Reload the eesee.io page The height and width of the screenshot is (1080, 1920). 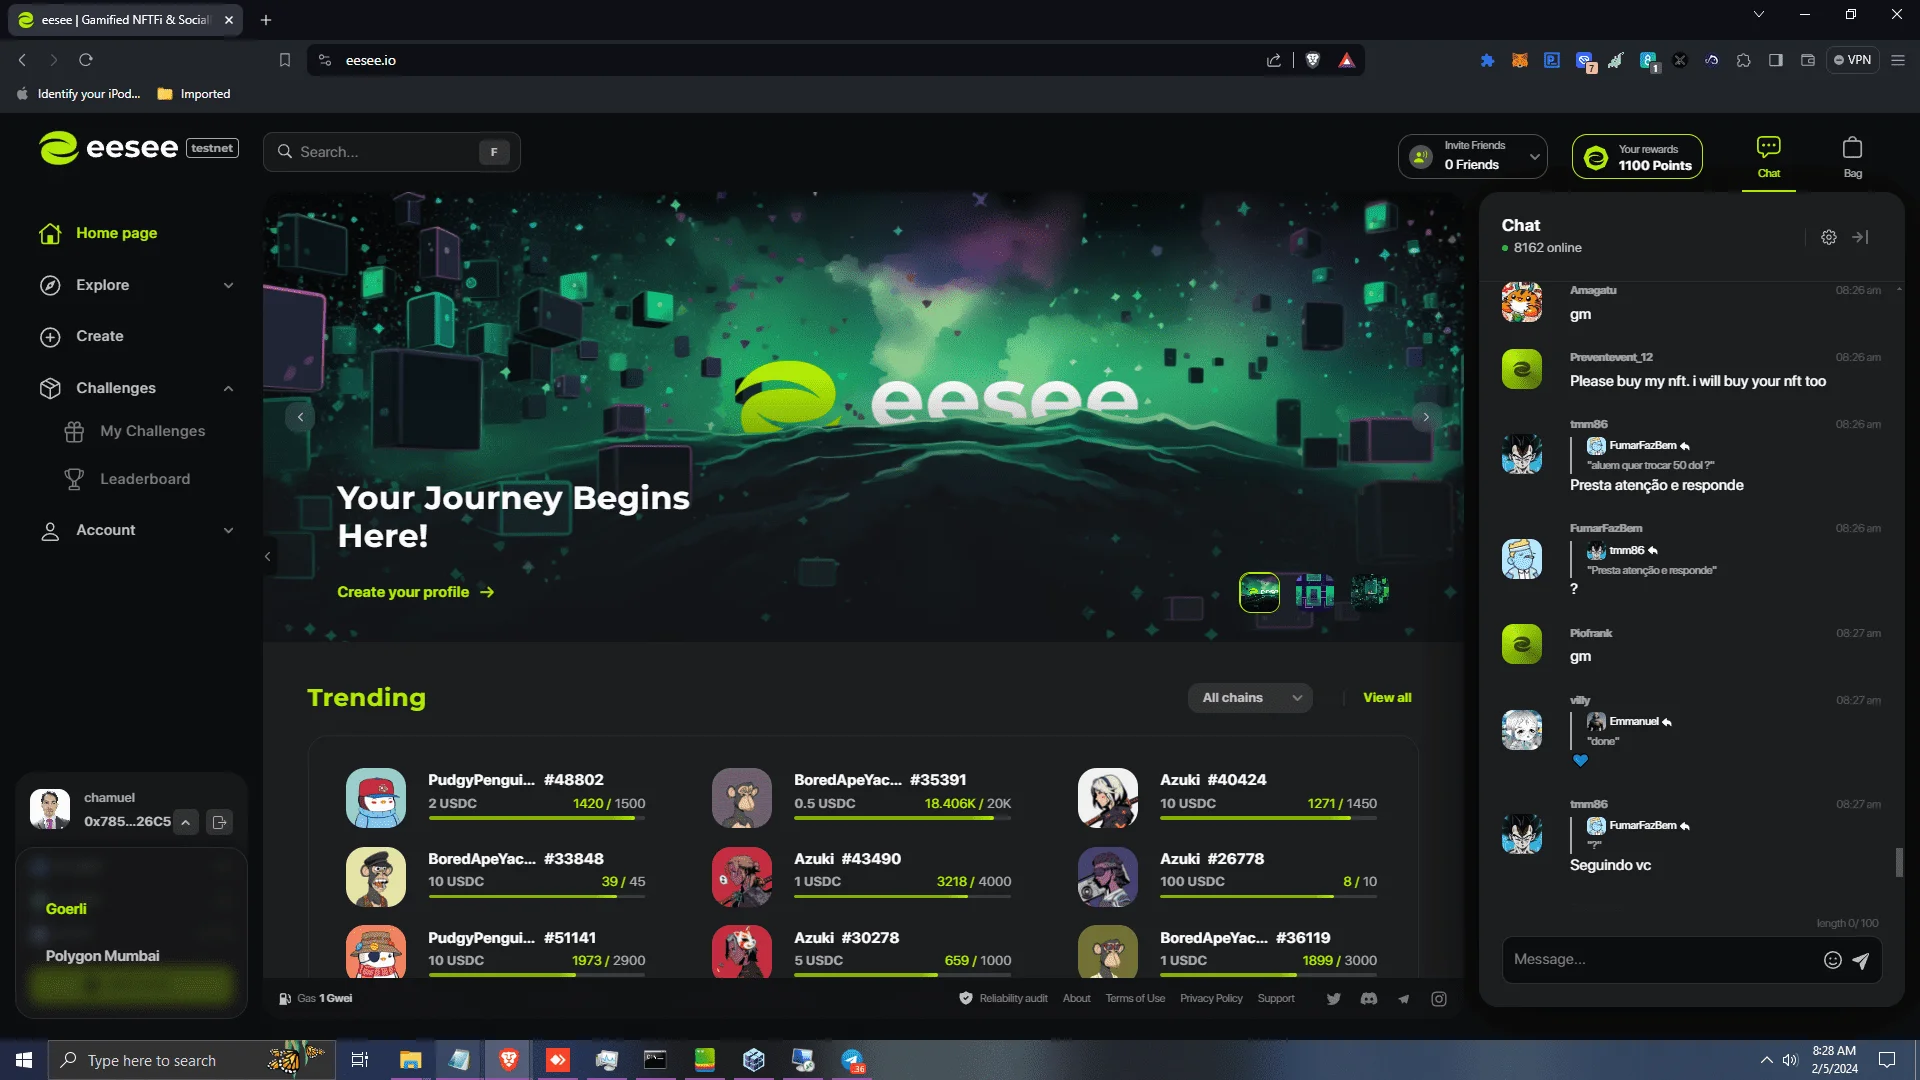86,60
